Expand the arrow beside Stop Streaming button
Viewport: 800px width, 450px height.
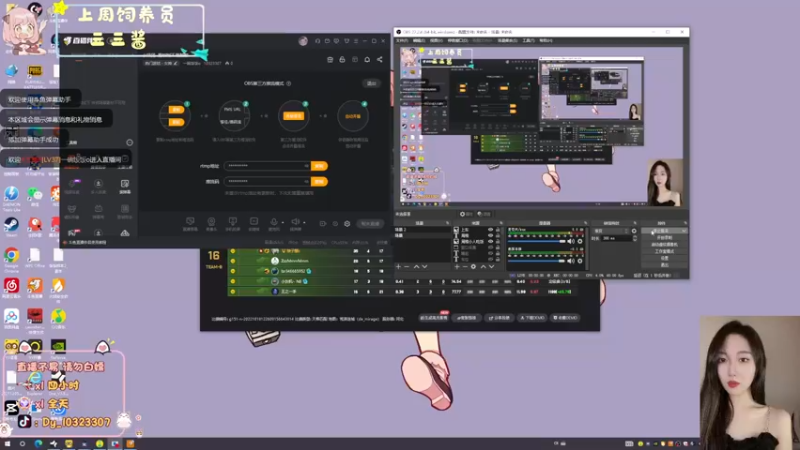[x=683, y=231]
